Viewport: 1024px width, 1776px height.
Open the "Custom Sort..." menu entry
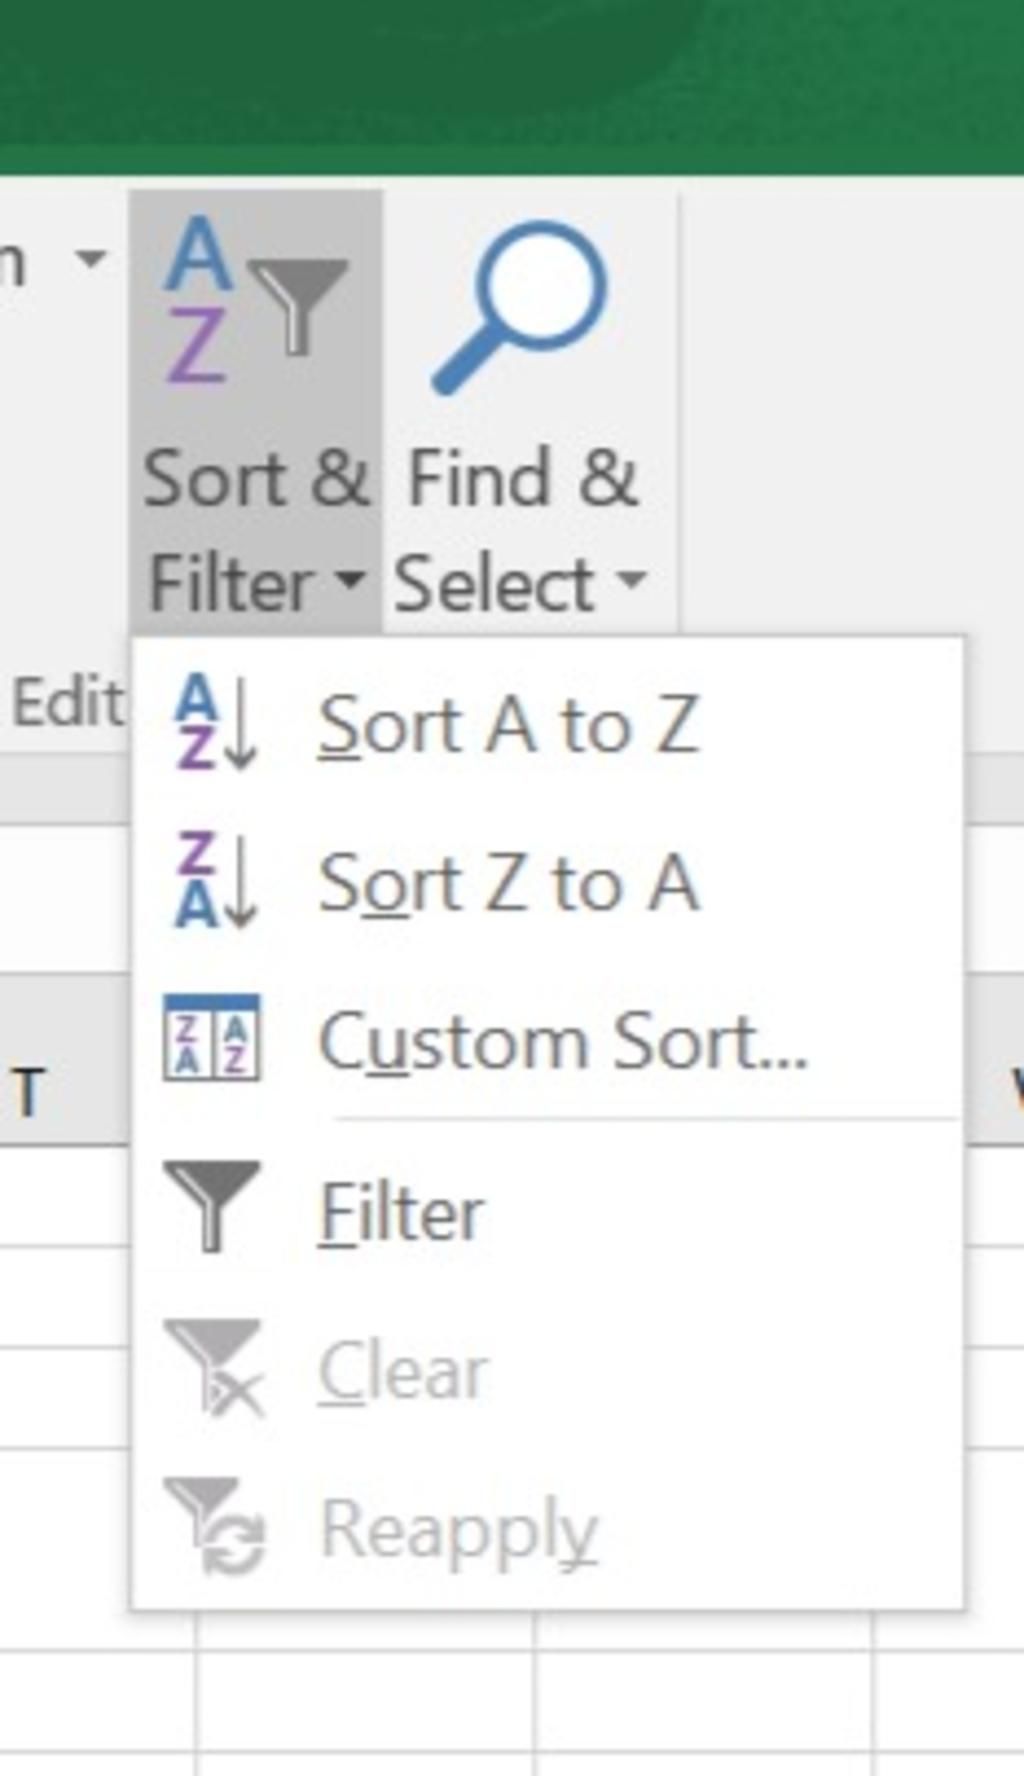pyautogui.click(x=562, y=1042)
